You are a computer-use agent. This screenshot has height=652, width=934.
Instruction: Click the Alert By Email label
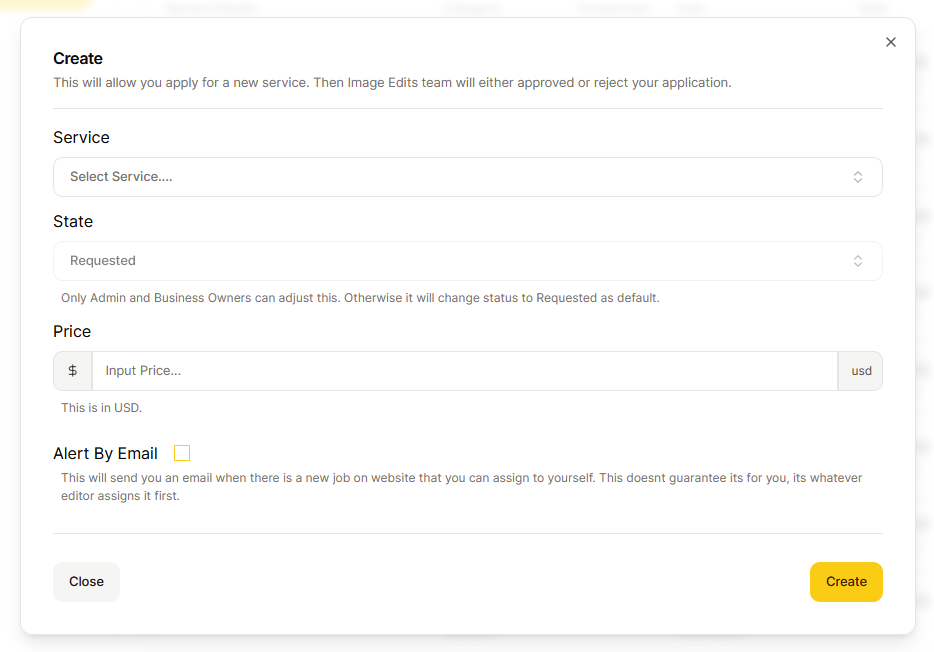click(105, 454)
